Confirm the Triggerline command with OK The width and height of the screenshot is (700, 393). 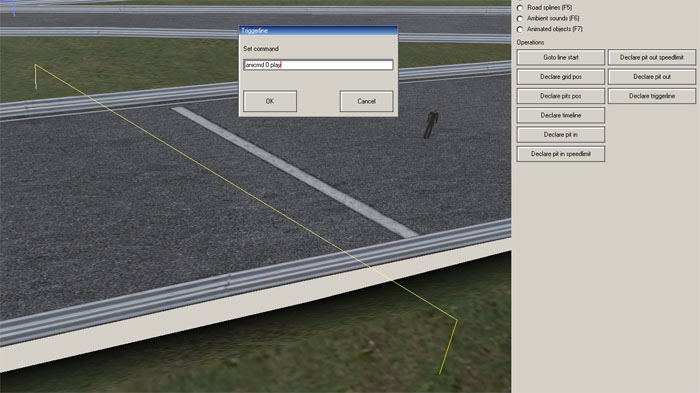click(x=270, y=101)
